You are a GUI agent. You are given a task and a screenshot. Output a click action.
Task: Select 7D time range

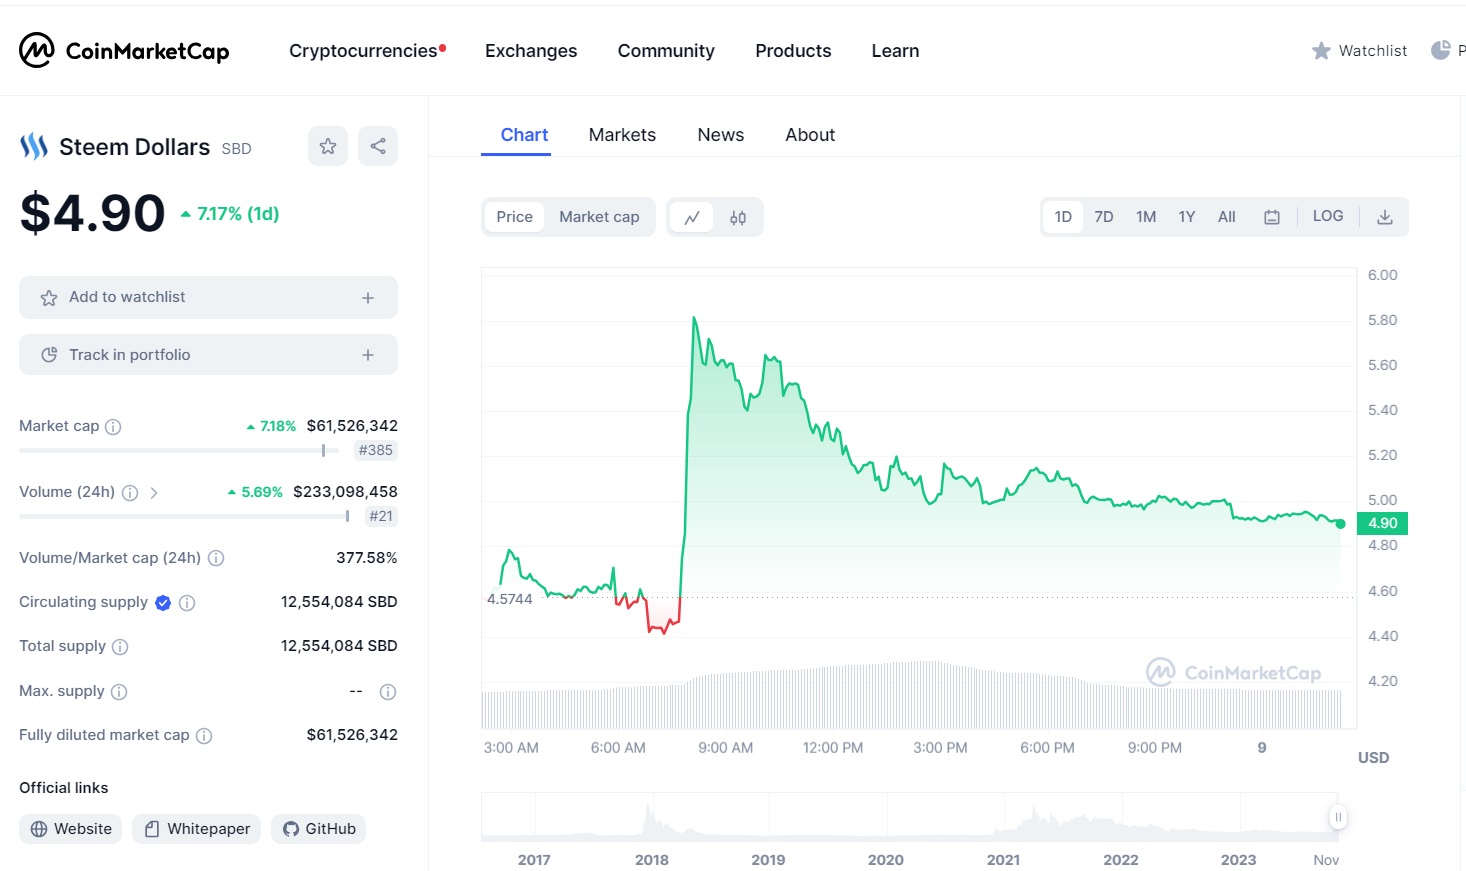pos(1104,217)
